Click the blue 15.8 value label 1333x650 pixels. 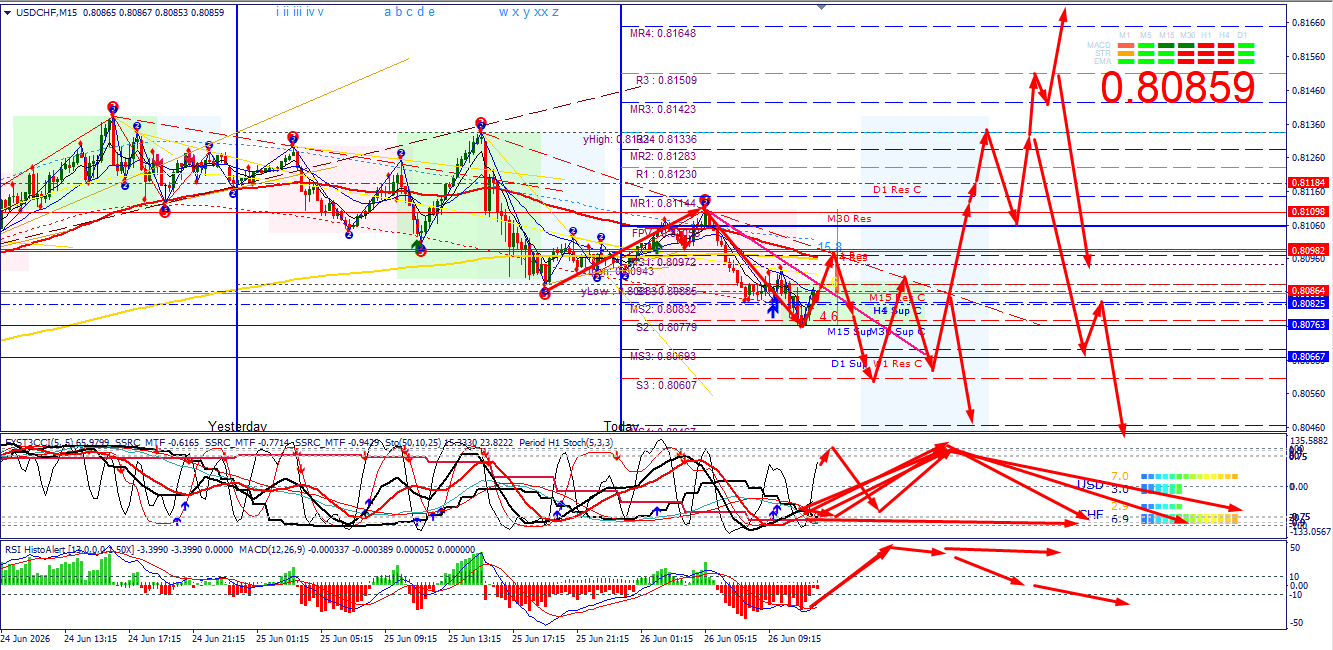[x=830, y=246]
